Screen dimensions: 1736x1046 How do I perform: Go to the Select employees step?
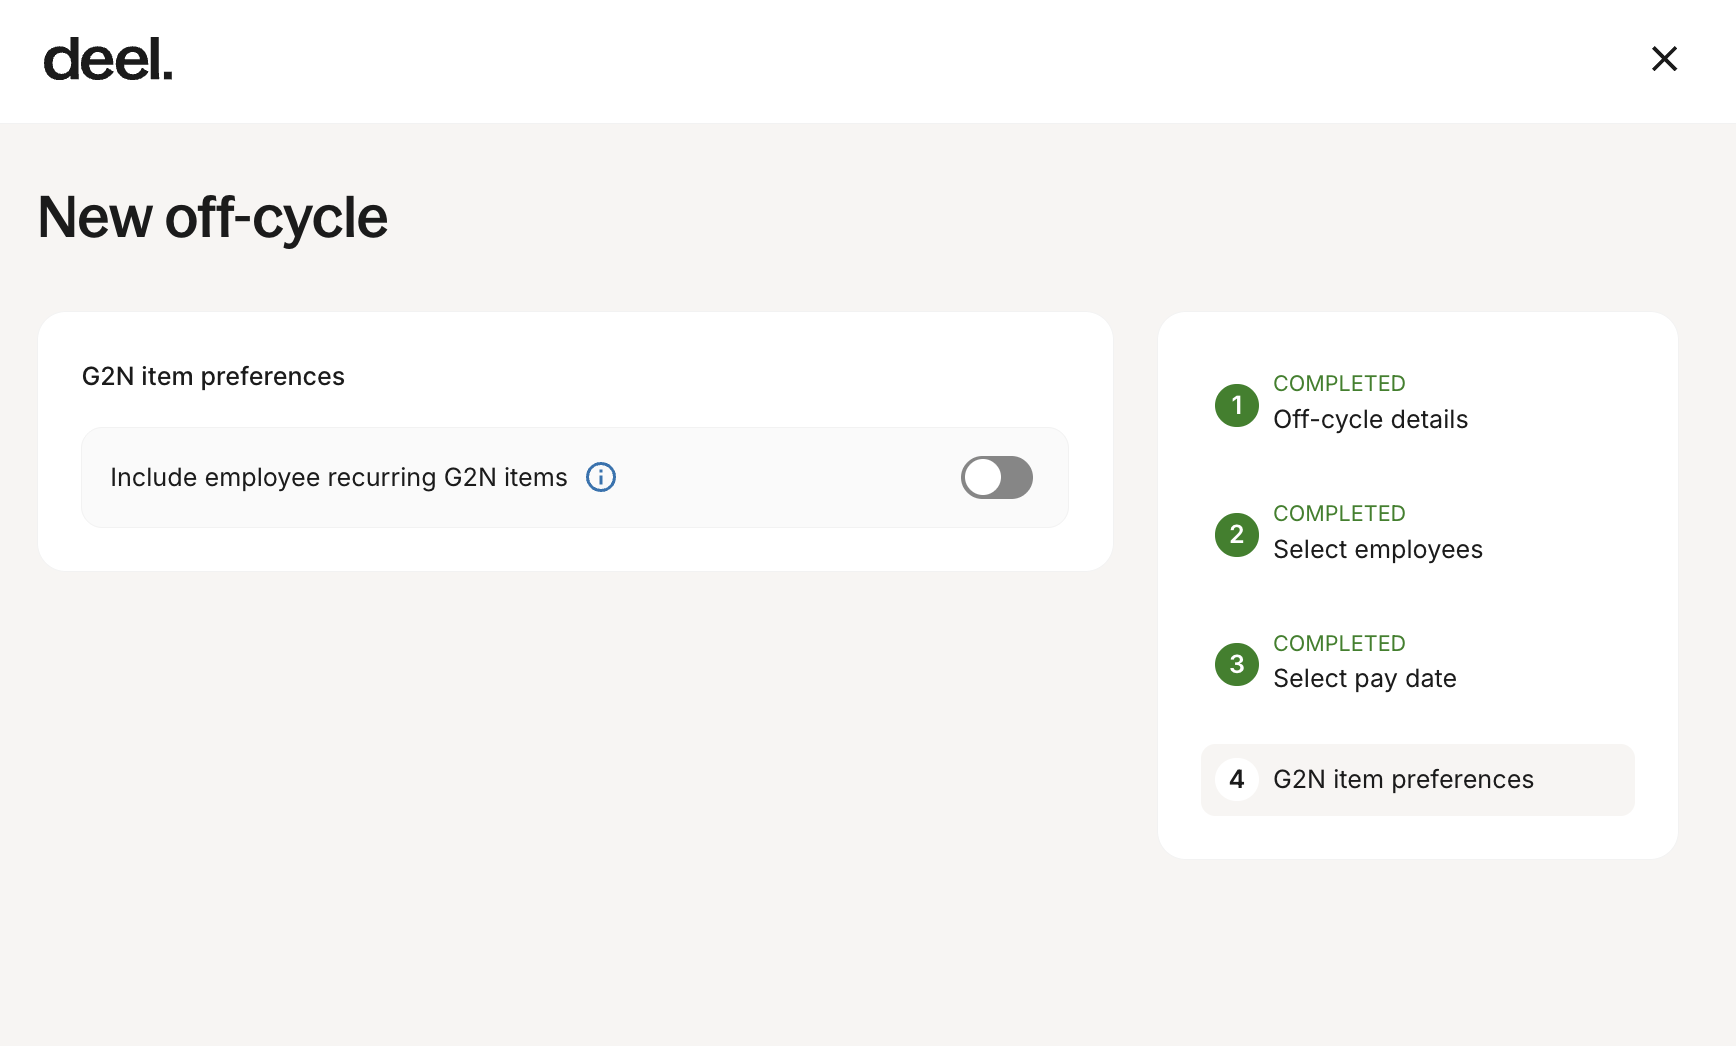coord(1377,550)
